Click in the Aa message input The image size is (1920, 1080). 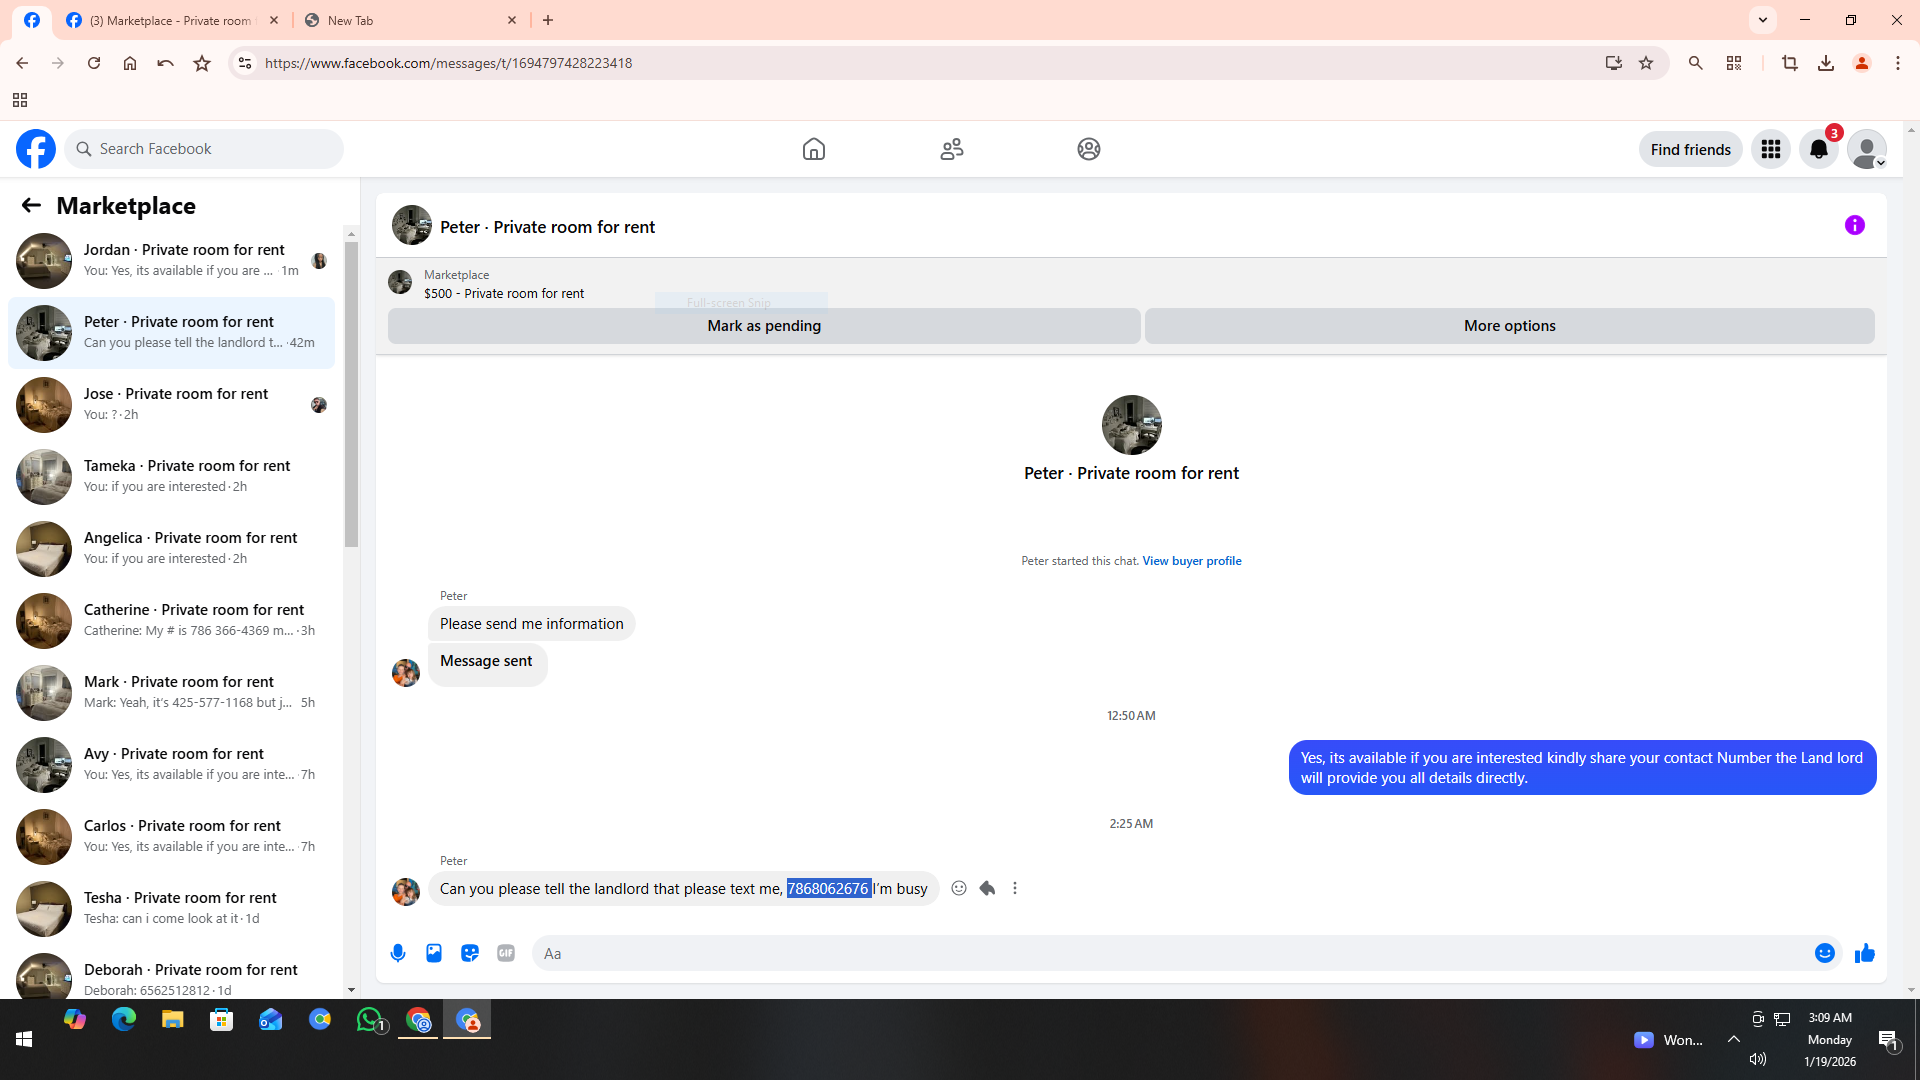1170,953
